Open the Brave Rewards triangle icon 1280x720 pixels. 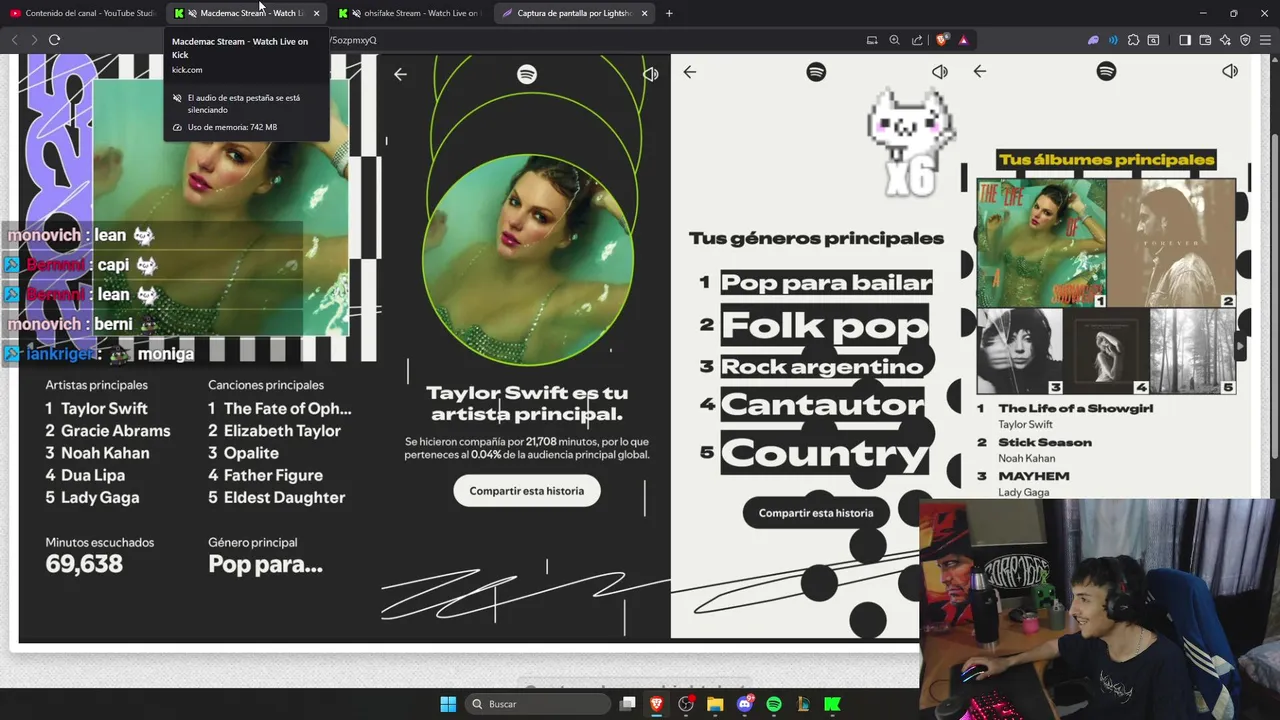[x=963, y=40]
